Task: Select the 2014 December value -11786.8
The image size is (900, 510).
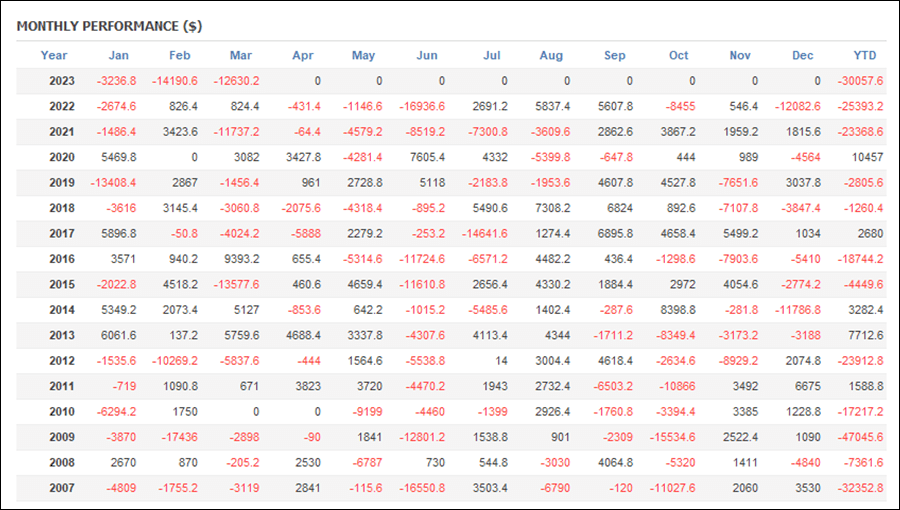Action: click(798, 310)
